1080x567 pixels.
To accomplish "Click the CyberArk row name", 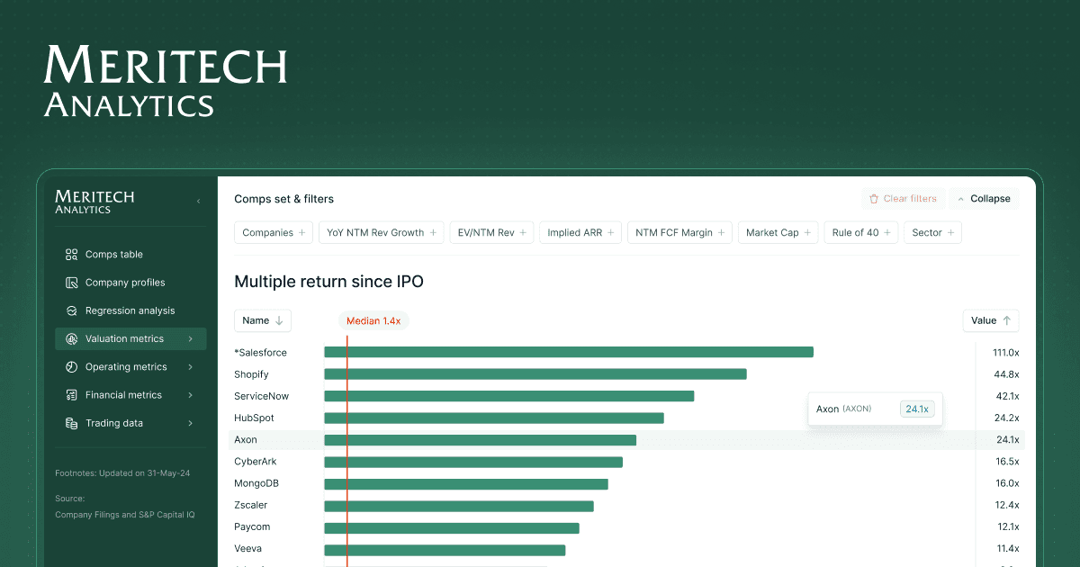I will point(255,462).
